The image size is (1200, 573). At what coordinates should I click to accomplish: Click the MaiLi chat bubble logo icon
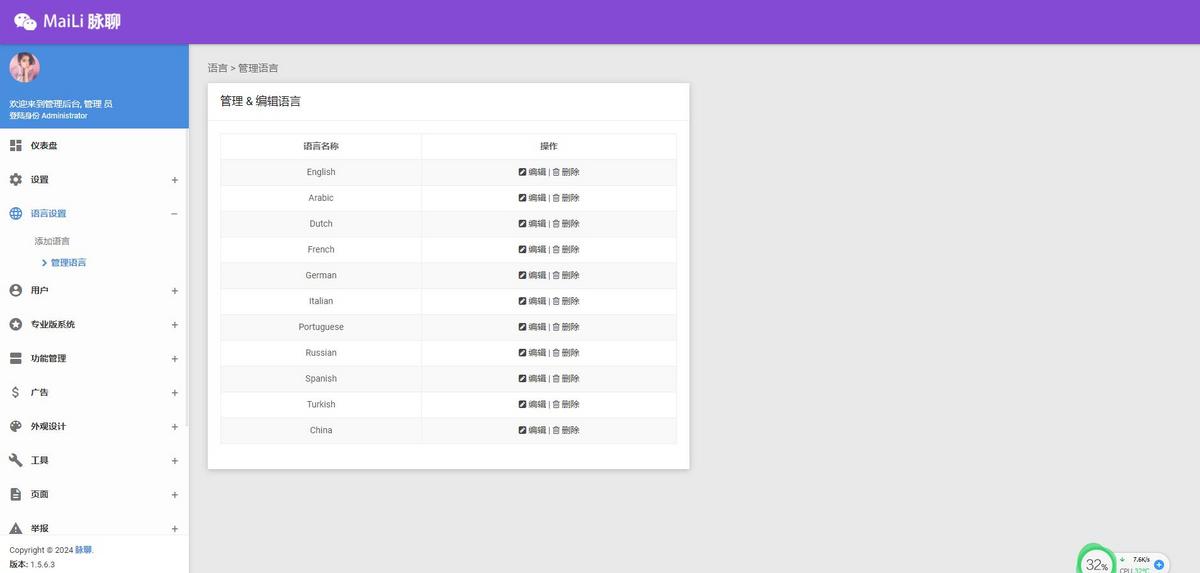(x=25, y=21)
